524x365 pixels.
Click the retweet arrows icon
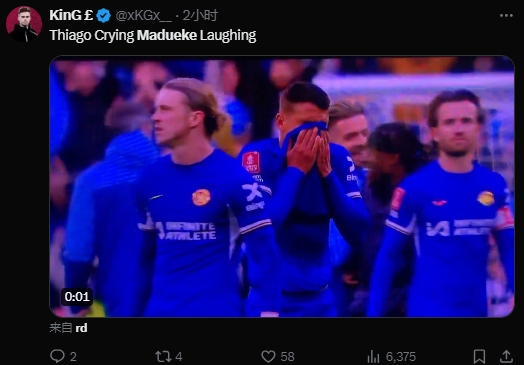163,356
